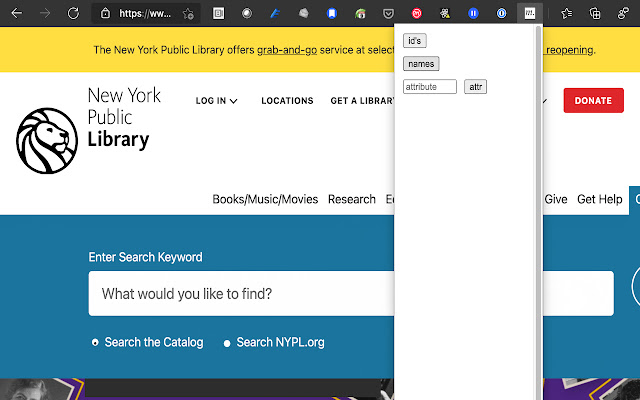
Task: Open the Research menu
Action: [352, 199]
